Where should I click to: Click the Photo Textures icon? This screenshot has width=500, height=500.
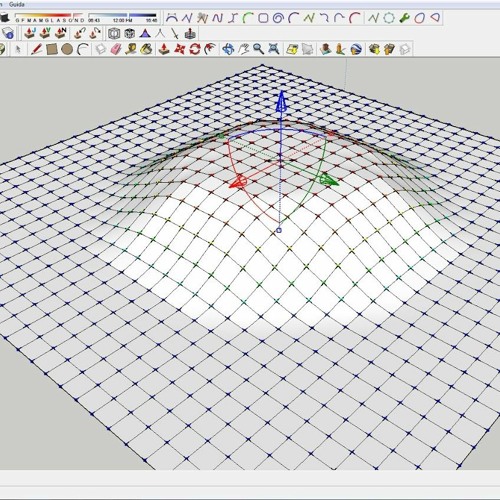[x=340, y=49]
